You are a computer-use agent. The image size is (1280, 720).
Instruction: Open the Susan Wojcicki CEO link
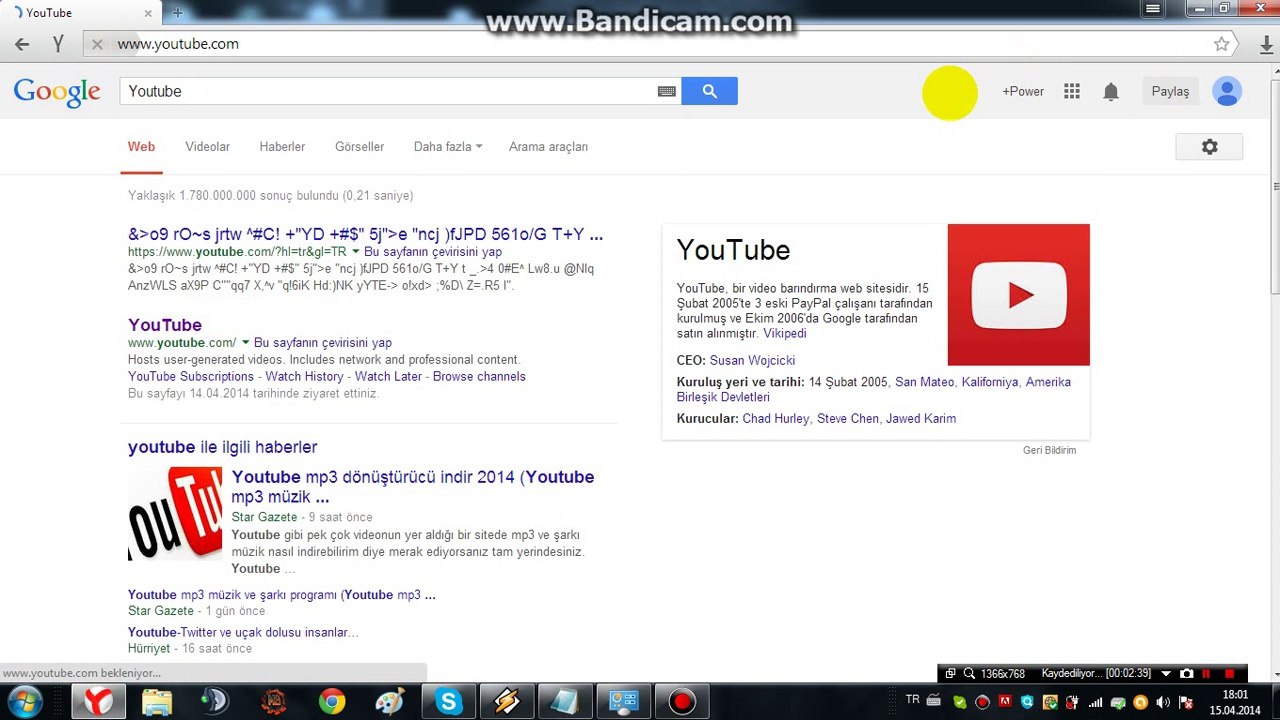click(x=752, y=360)
